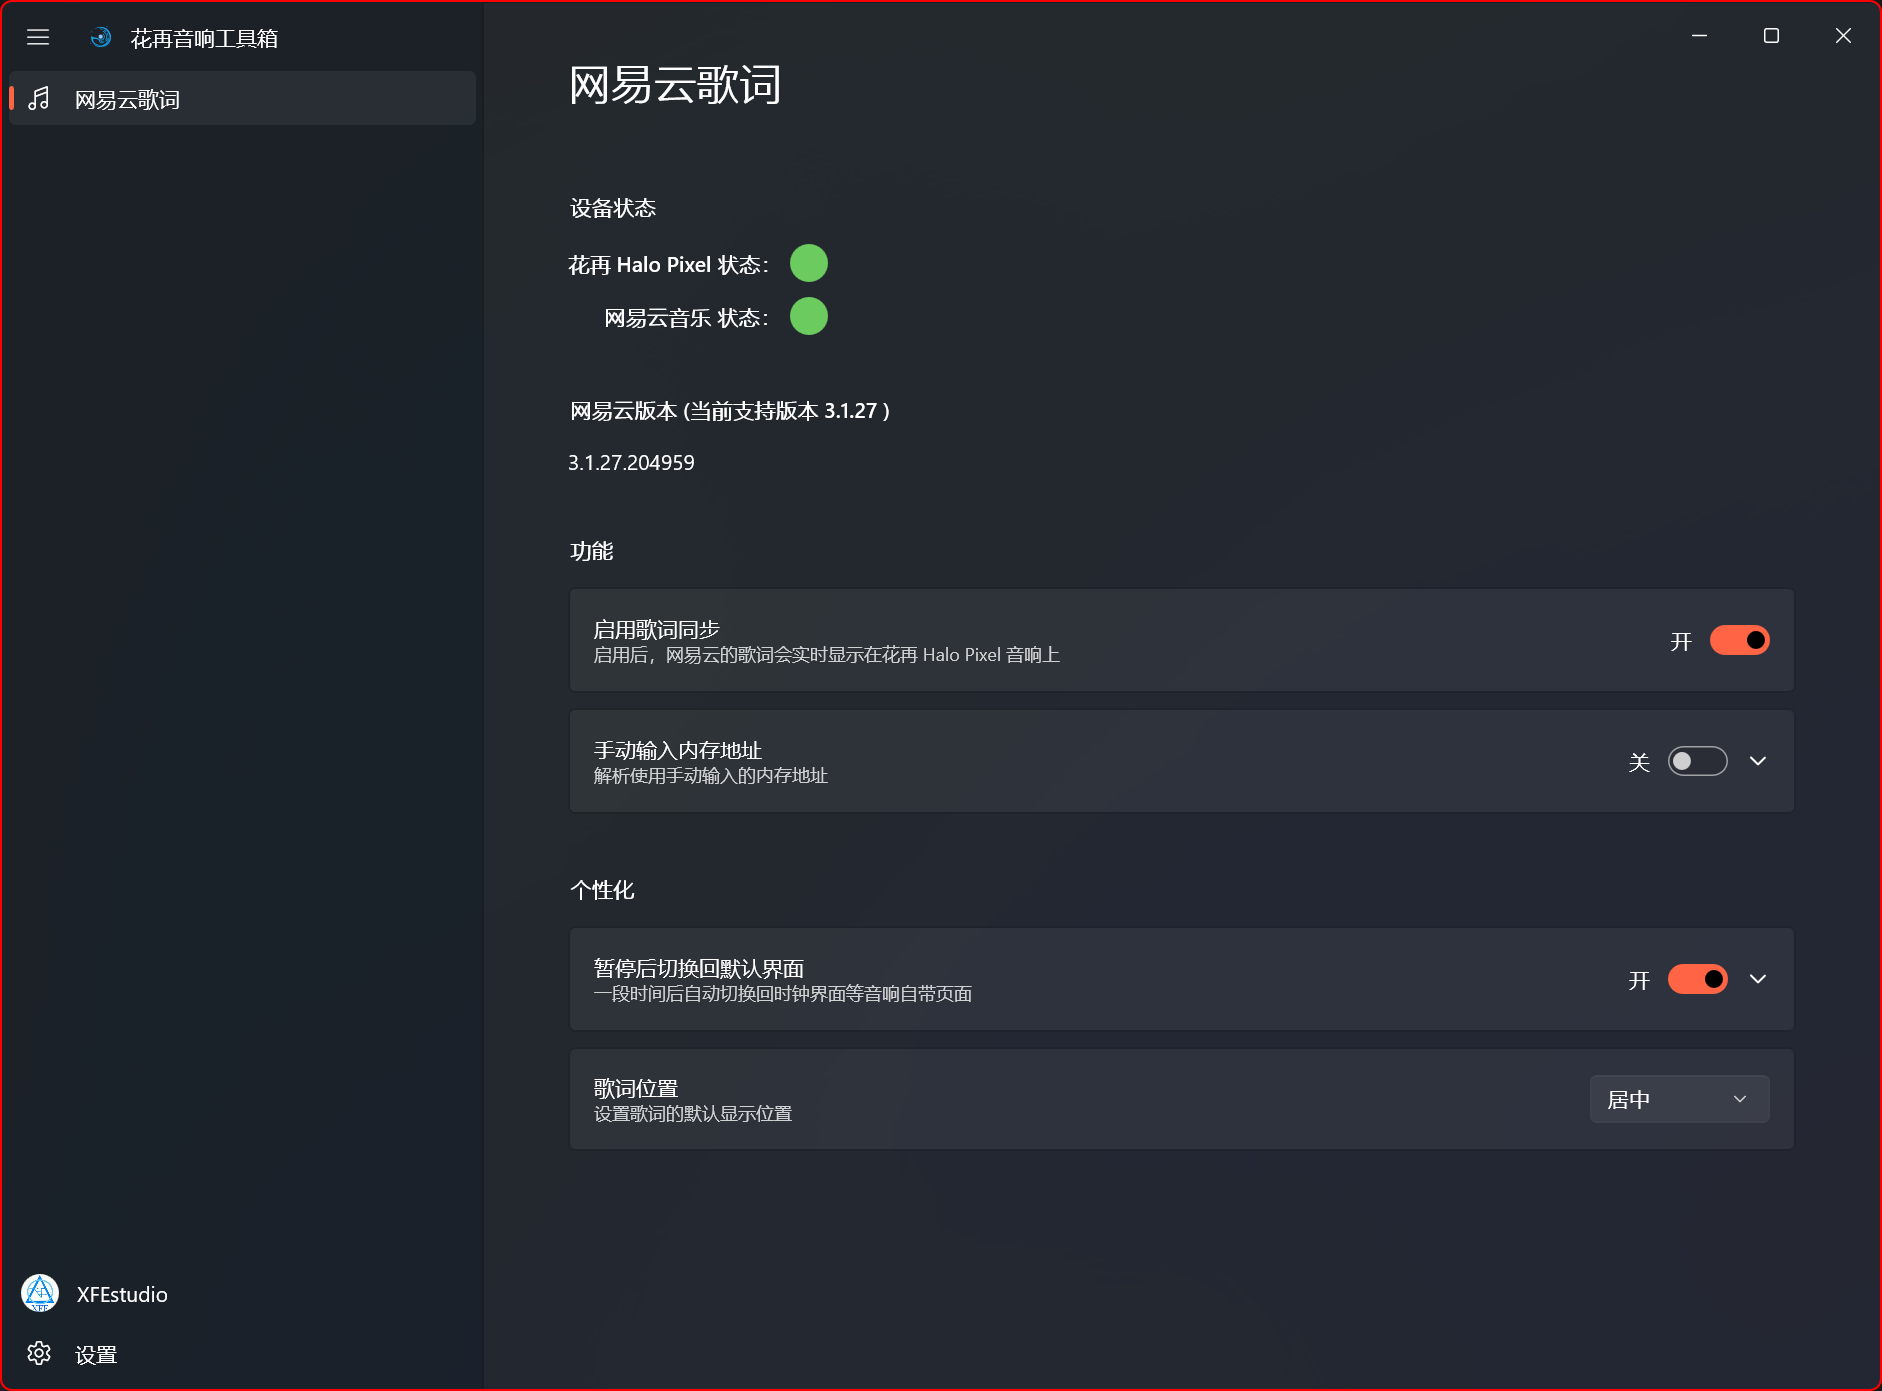The image size is (1882, 1391).
Task: Disable the 启用歌词同步 toggle
Action: point(1739,640)
